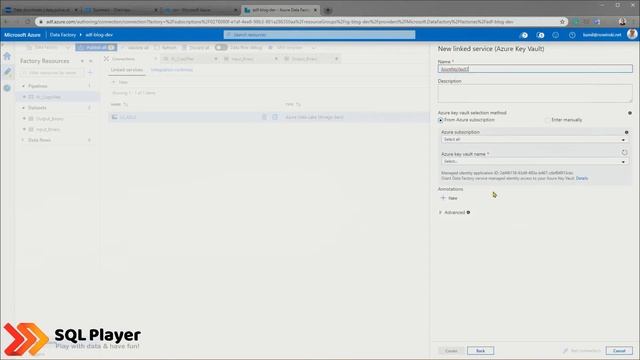Image resolution: width=640 pixels, height=360 pixels.
Task: Select the Output_Binary dataset
Action: coord(49,119)
